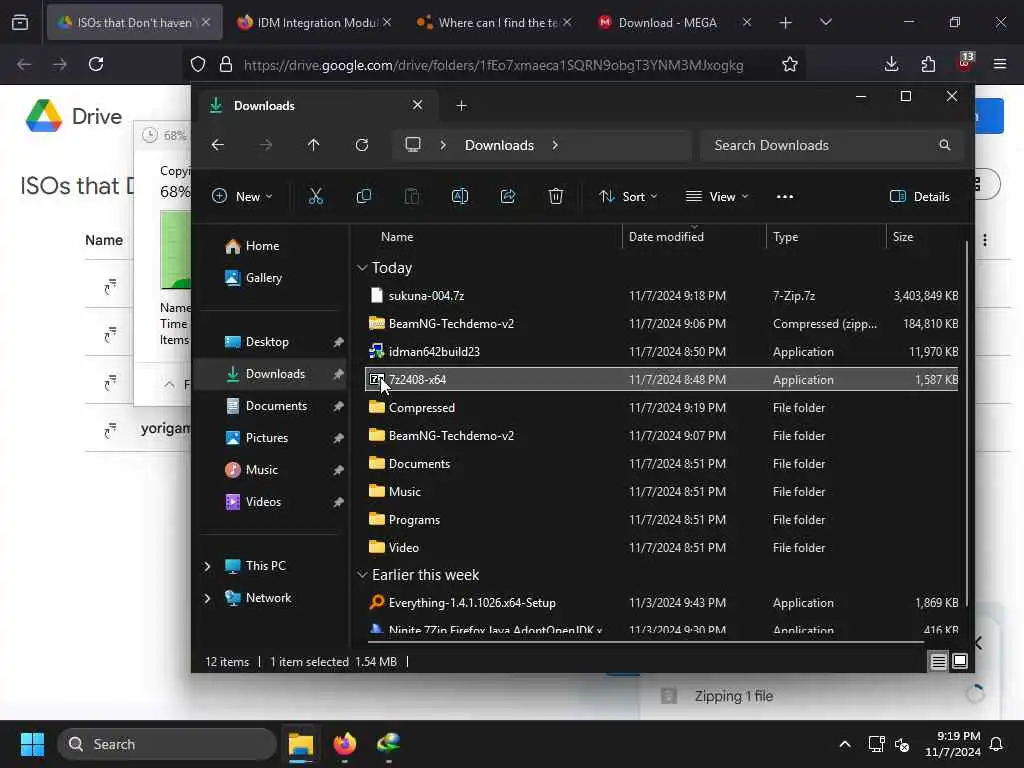The image size is (1024, 768).
Task: Click the chevron after Downloads in address bar
Action: coord(555,145)
